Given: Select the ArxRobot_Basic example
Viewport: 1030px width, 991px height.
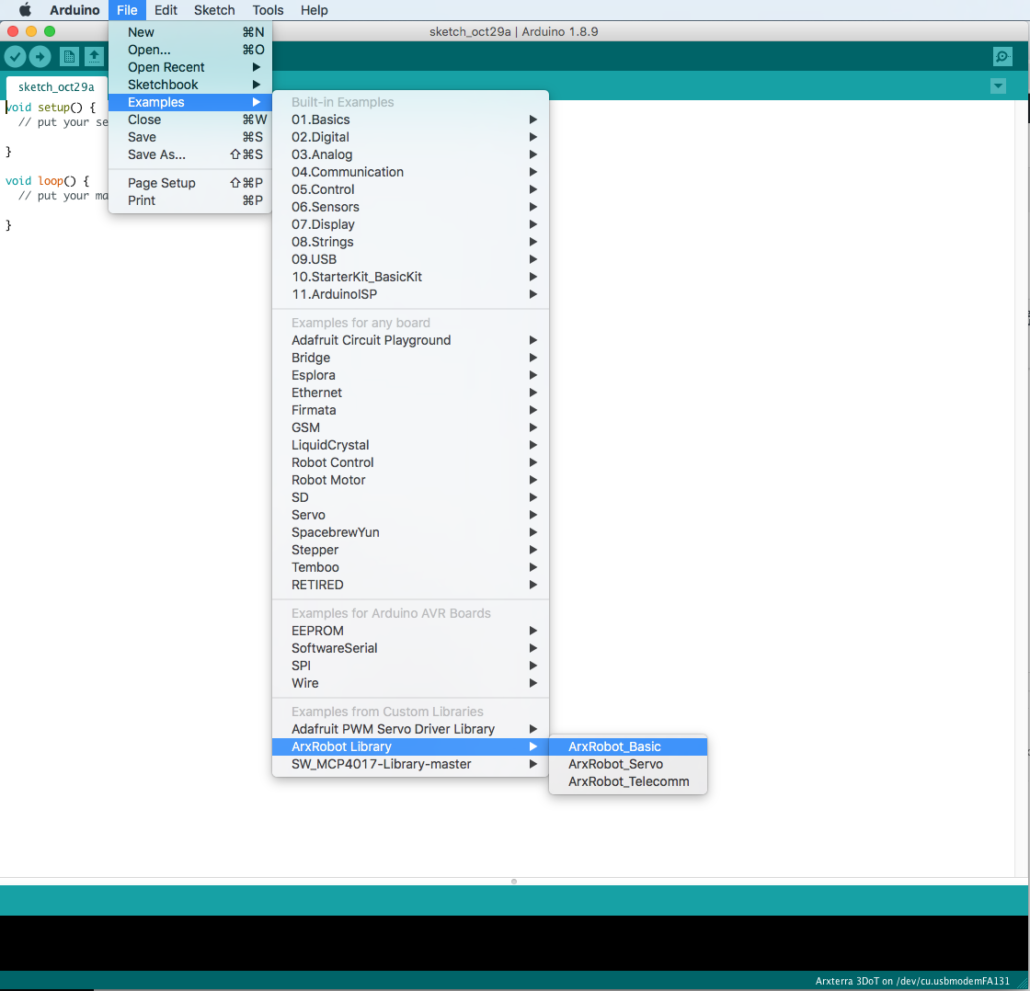Looking at the screenshot, I should (x=615, y=746).
